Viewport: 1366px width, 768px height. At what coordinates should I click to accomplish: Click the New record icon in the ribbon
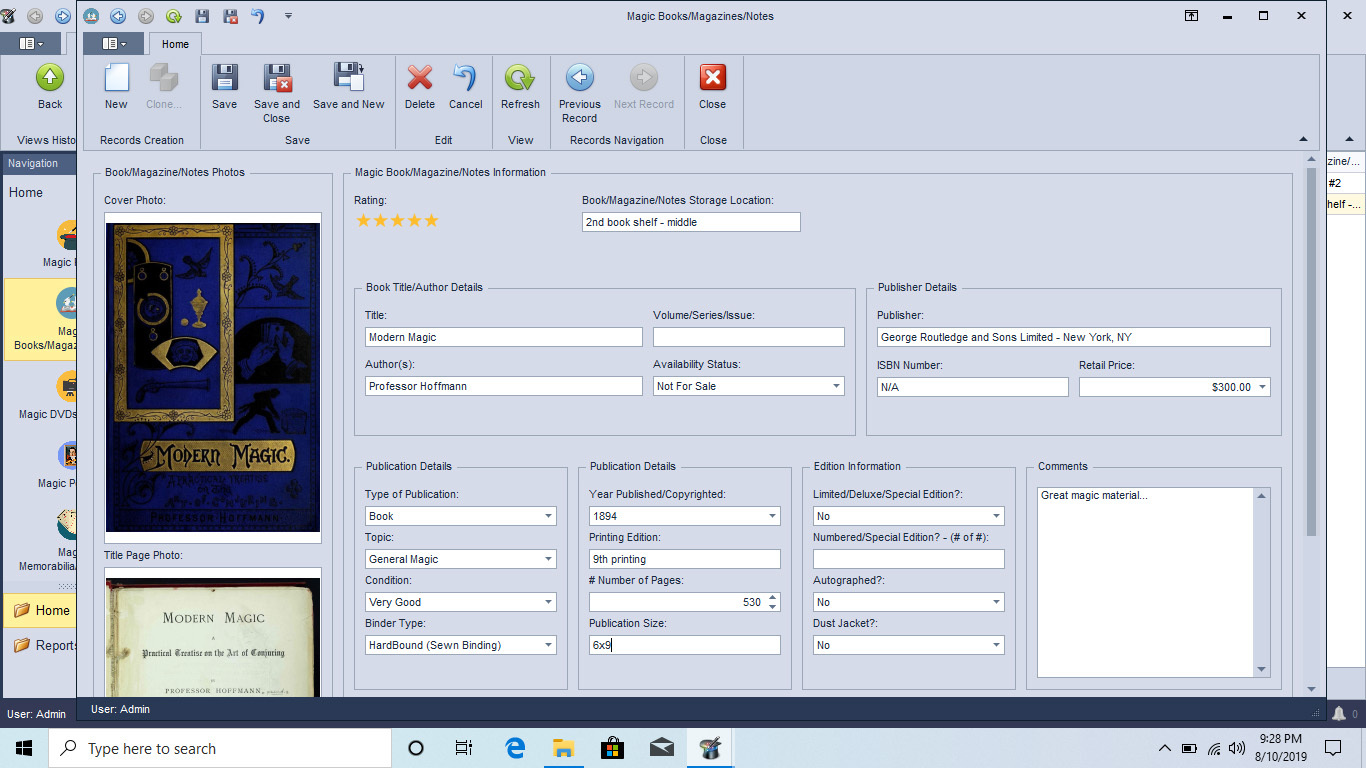click(116, 78)
